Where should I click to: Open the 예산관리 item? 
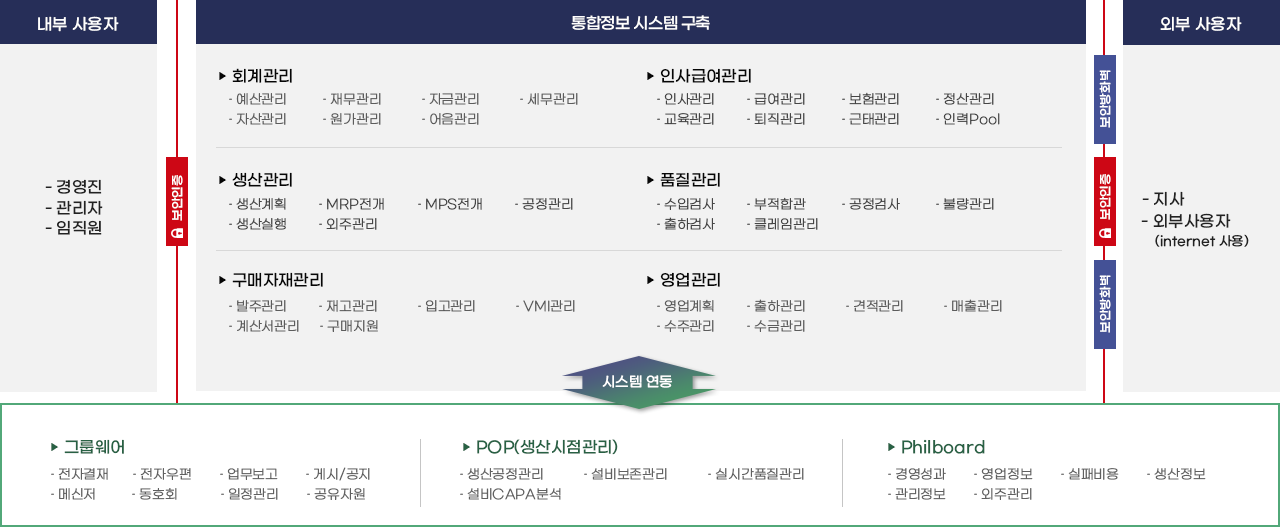click(259, 99)
